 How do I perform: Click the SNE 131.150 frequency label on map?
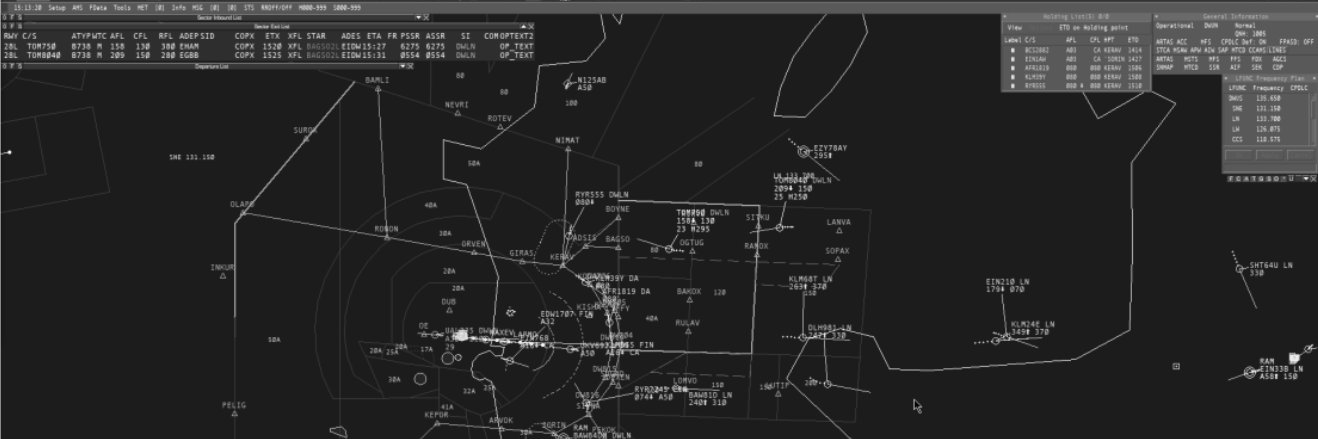tap(192, 157)
